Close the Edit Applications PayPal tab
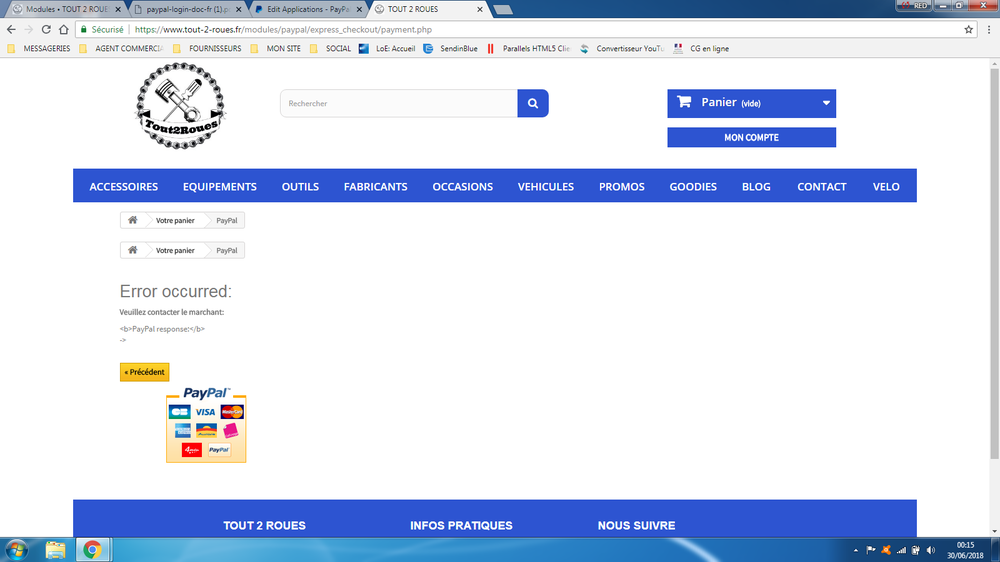This screenshot has width=1000, height=562. tap(359, 10)
